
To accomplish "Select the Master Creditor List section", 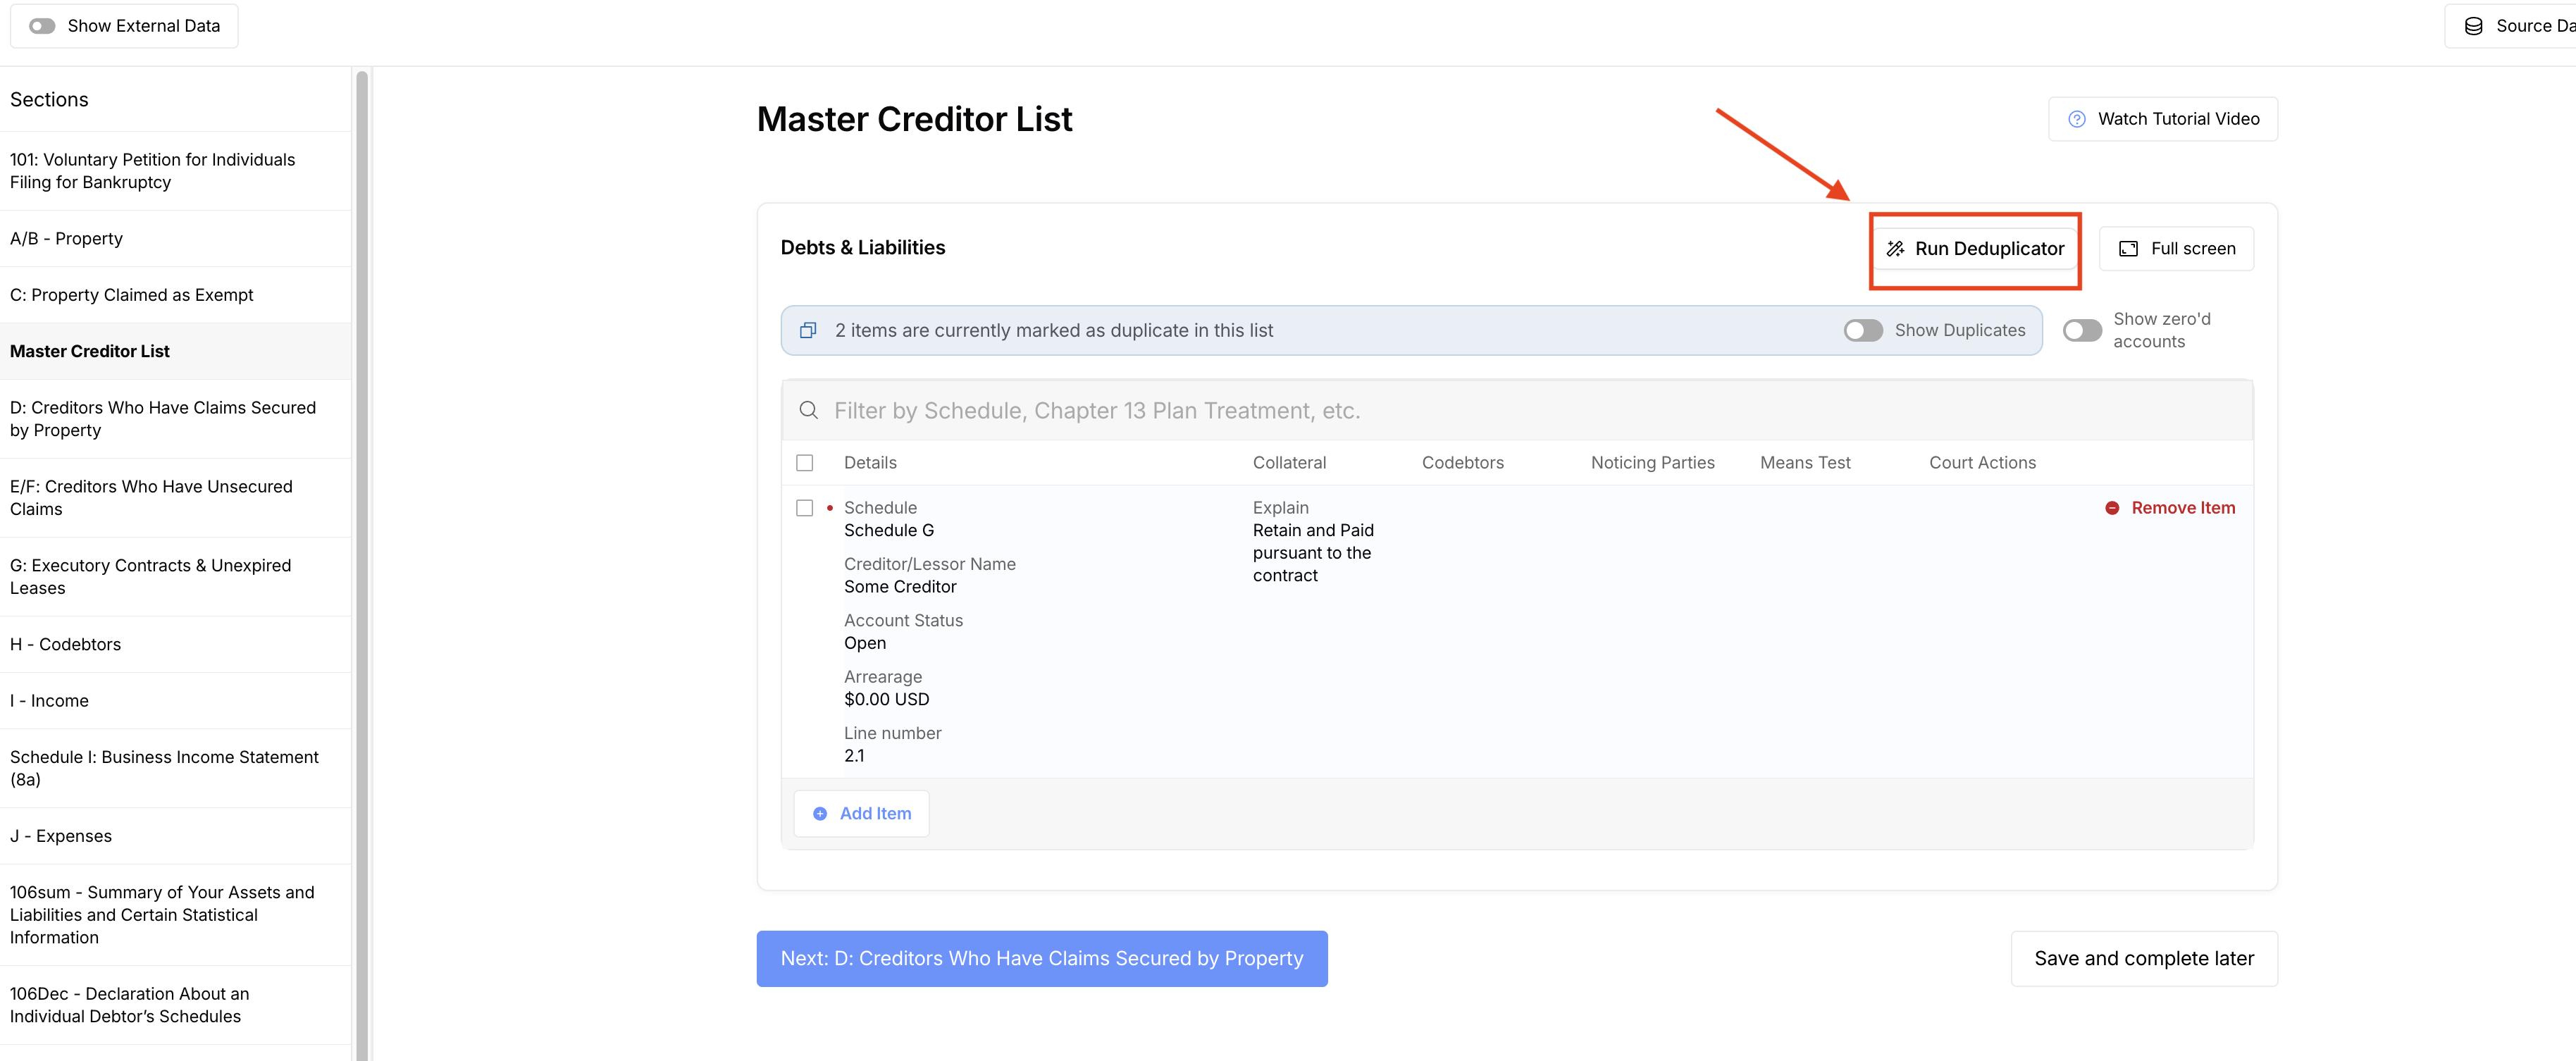I will [175, 351].
